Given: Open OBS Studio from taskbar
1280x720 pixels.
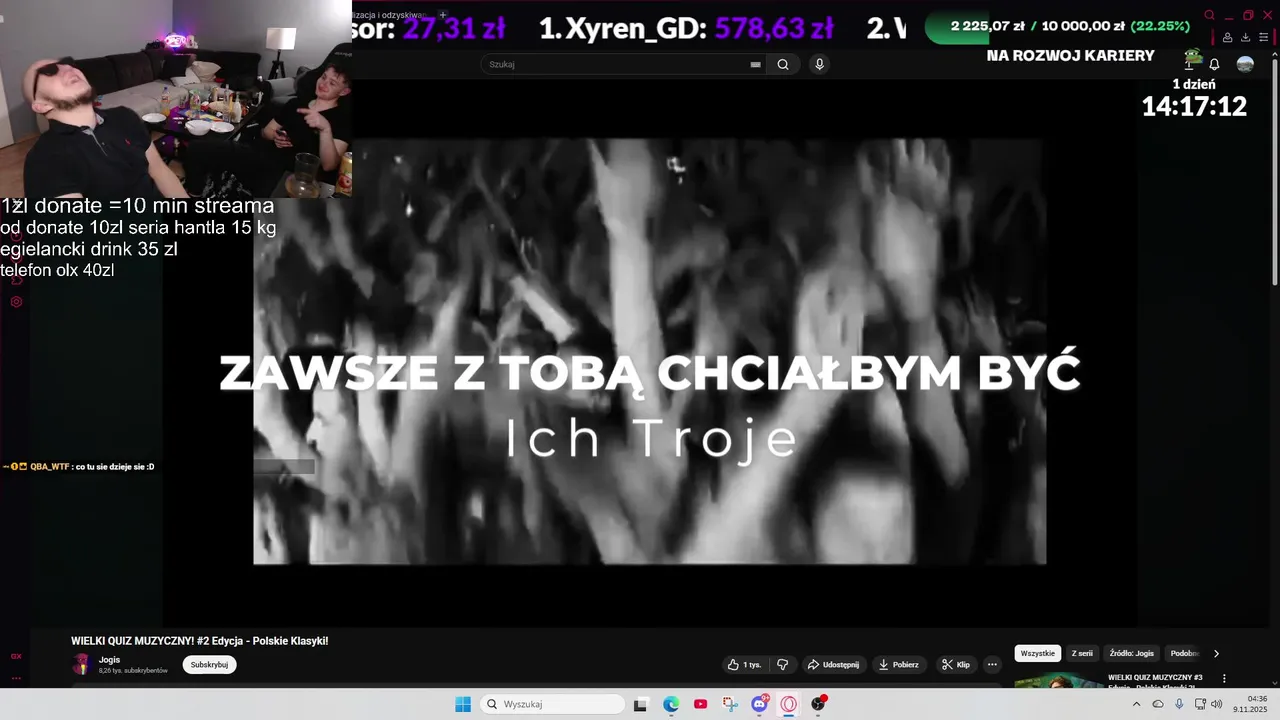Looking at the screenshot, I should pos(819,704).
